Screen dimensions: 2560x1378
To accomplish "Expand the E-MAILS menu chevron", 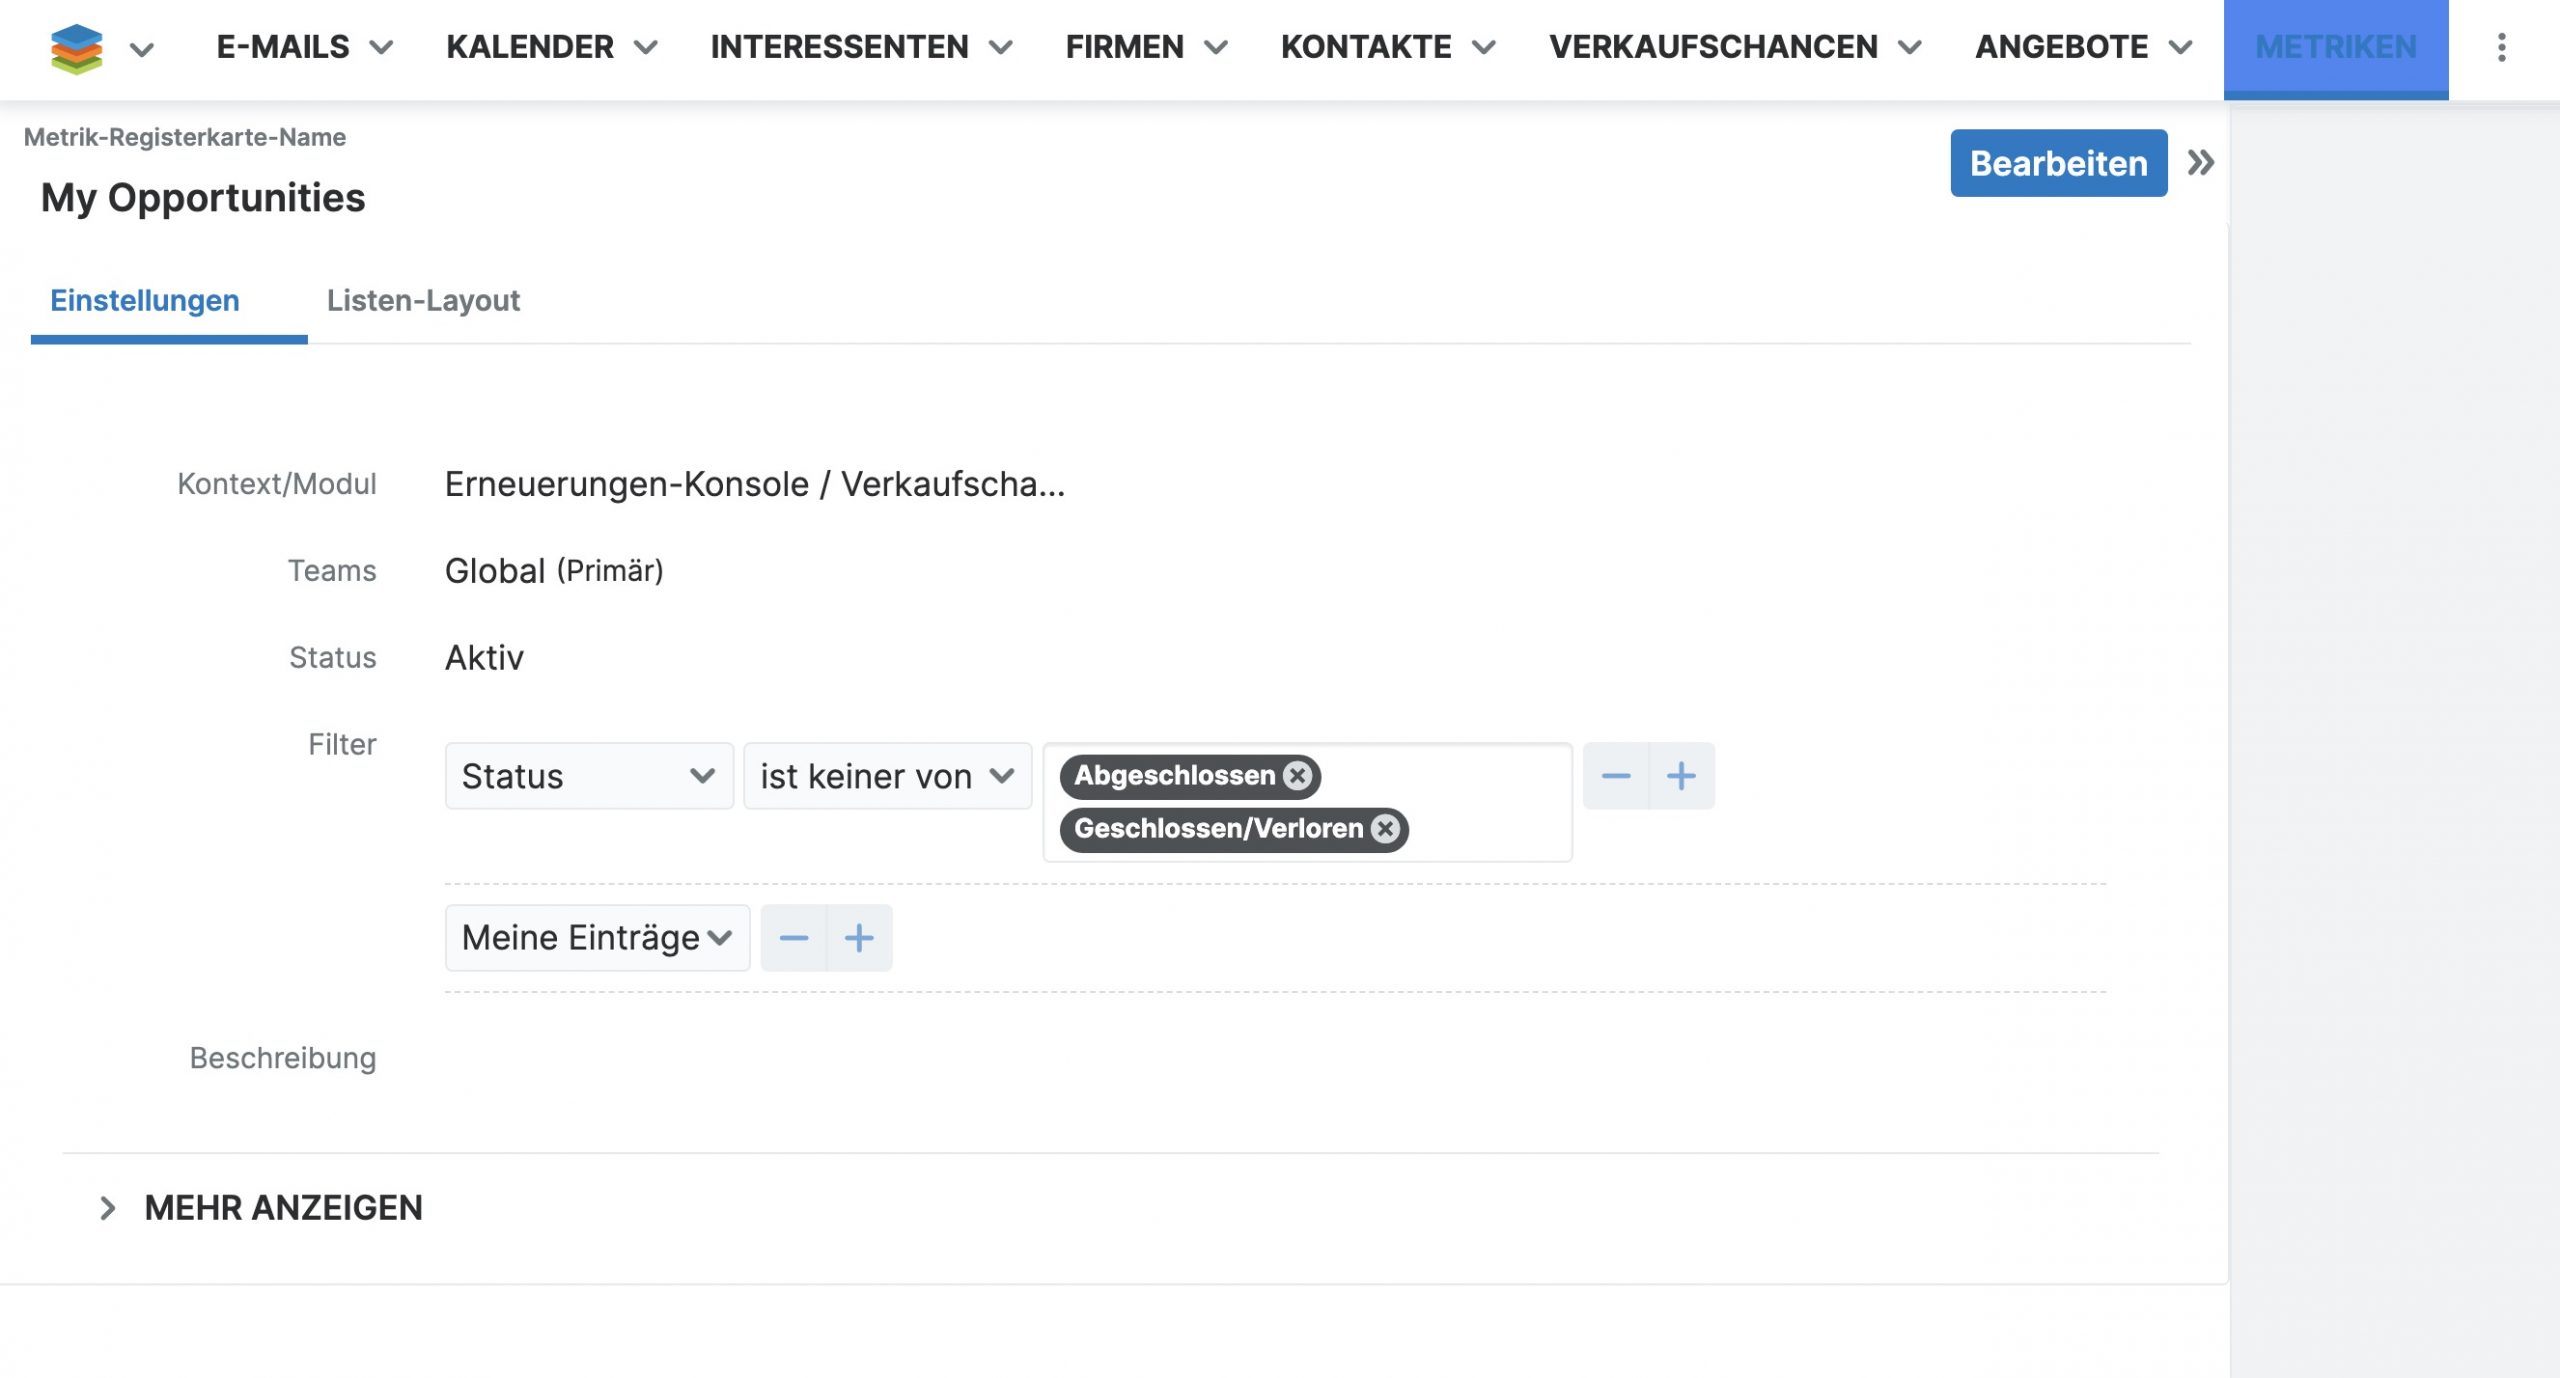I will tap(381, 47).
